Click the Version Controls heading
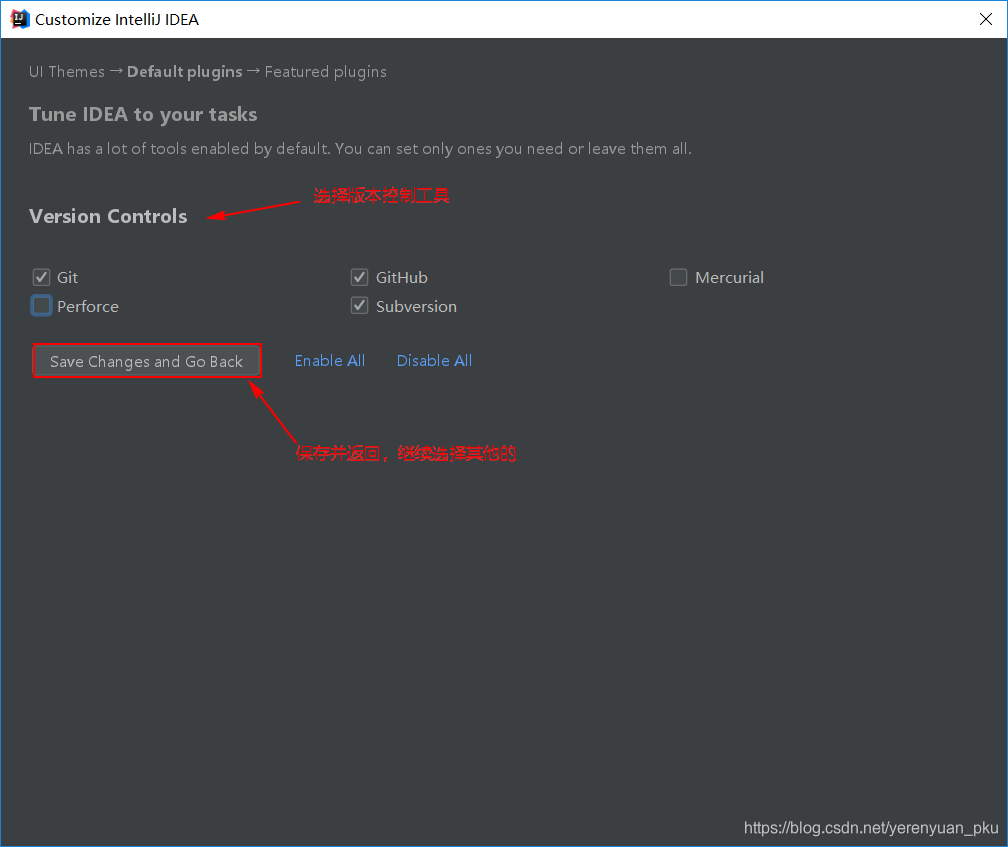Viewport: 1008px width, 847px height. click(108, 216)
